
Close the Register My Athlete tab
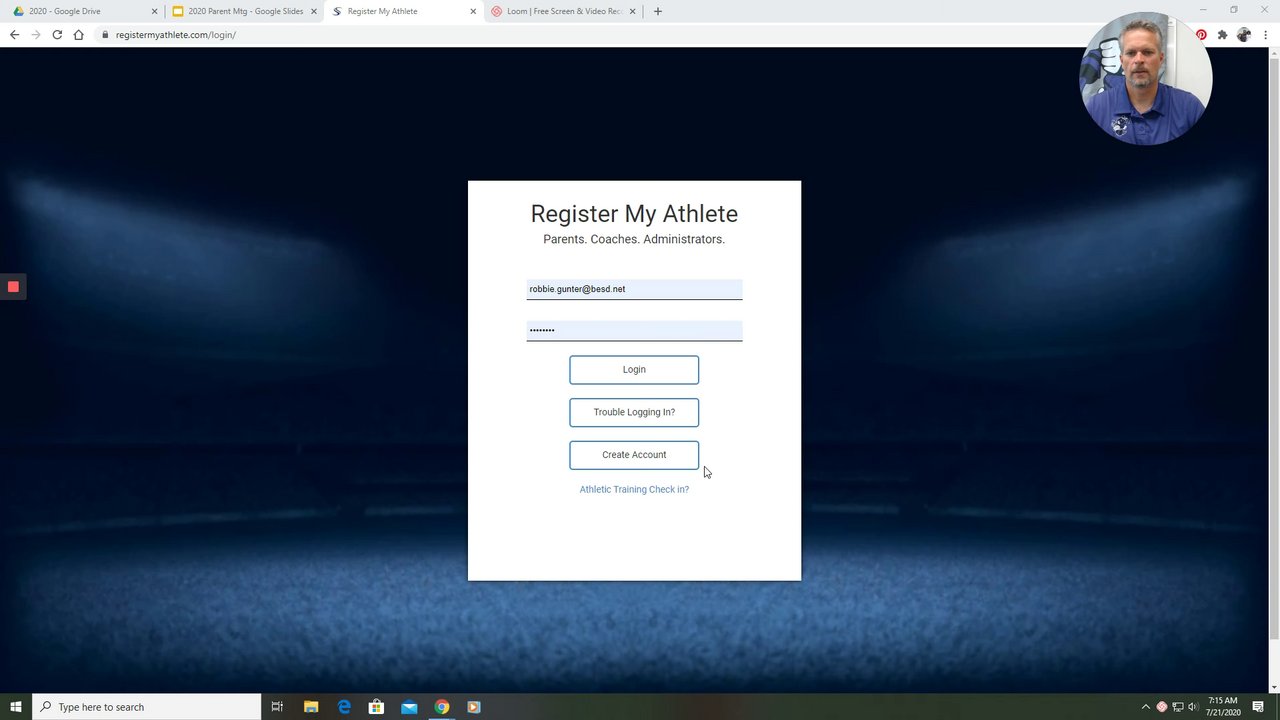click(x=473, y=11)
